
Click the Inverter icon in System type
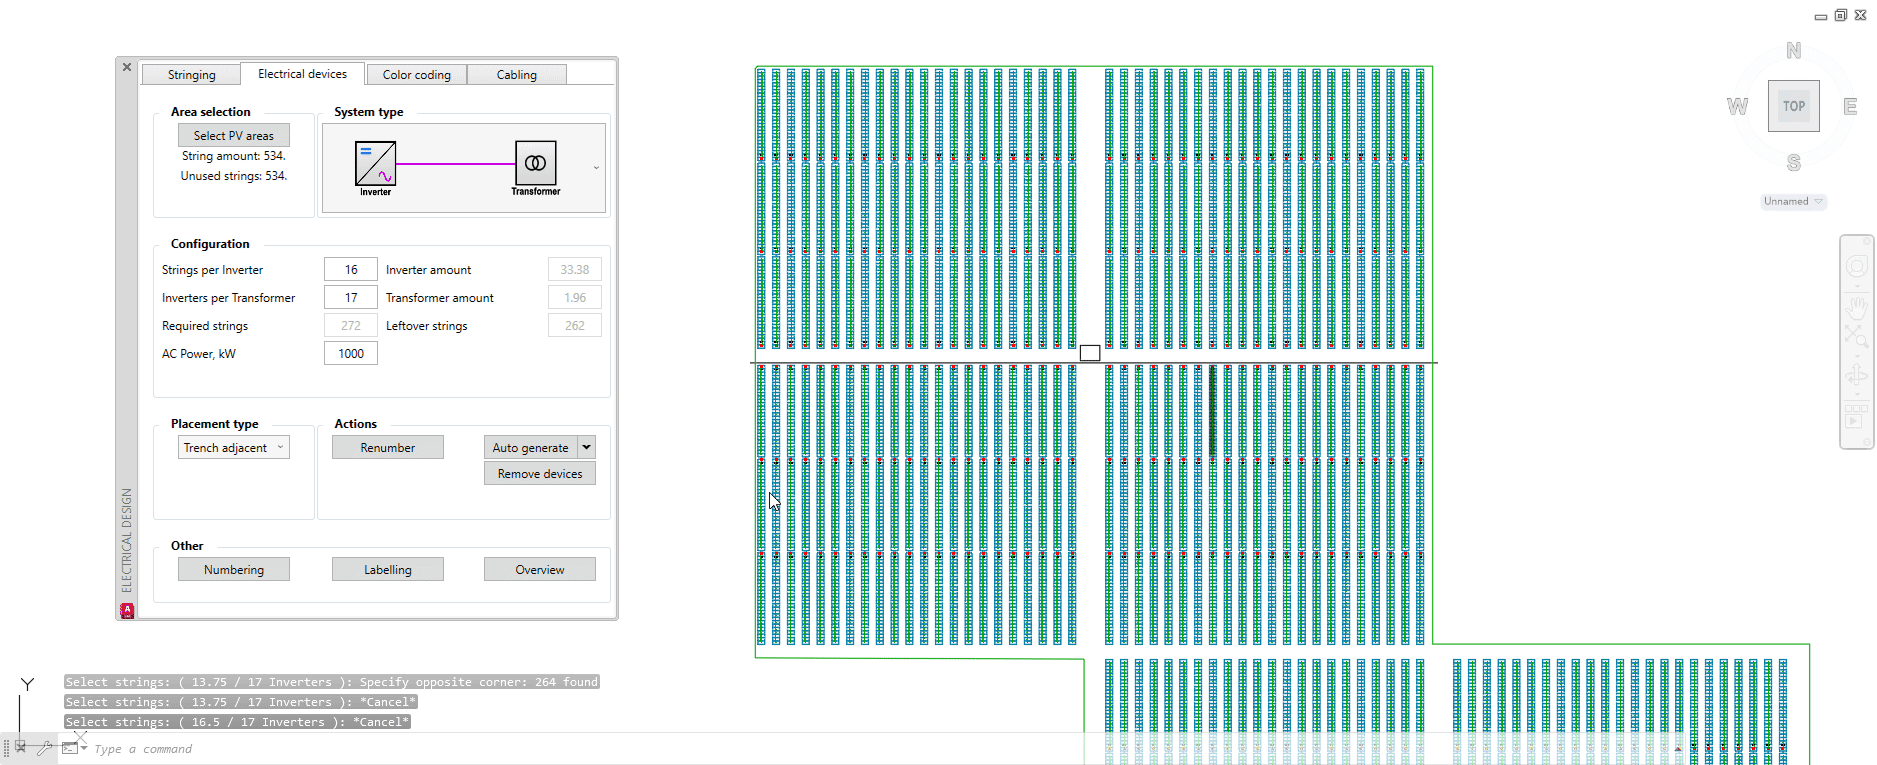[x=375, y=163]
